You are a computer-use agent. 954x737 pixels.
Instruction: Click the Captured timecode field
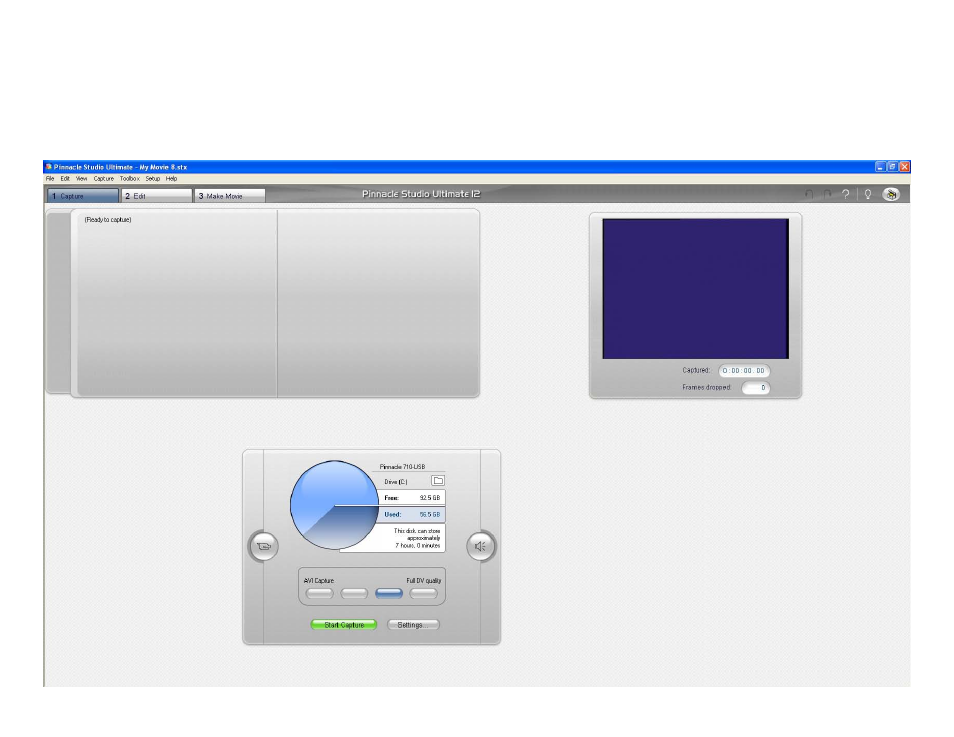point(743,371)
